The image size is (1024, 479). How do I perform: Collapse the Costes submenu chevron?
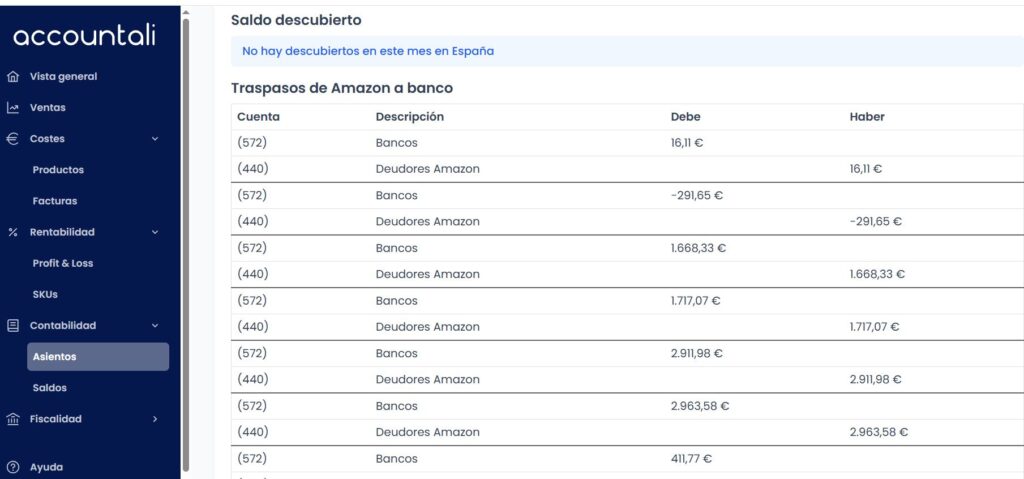(155, 139)
